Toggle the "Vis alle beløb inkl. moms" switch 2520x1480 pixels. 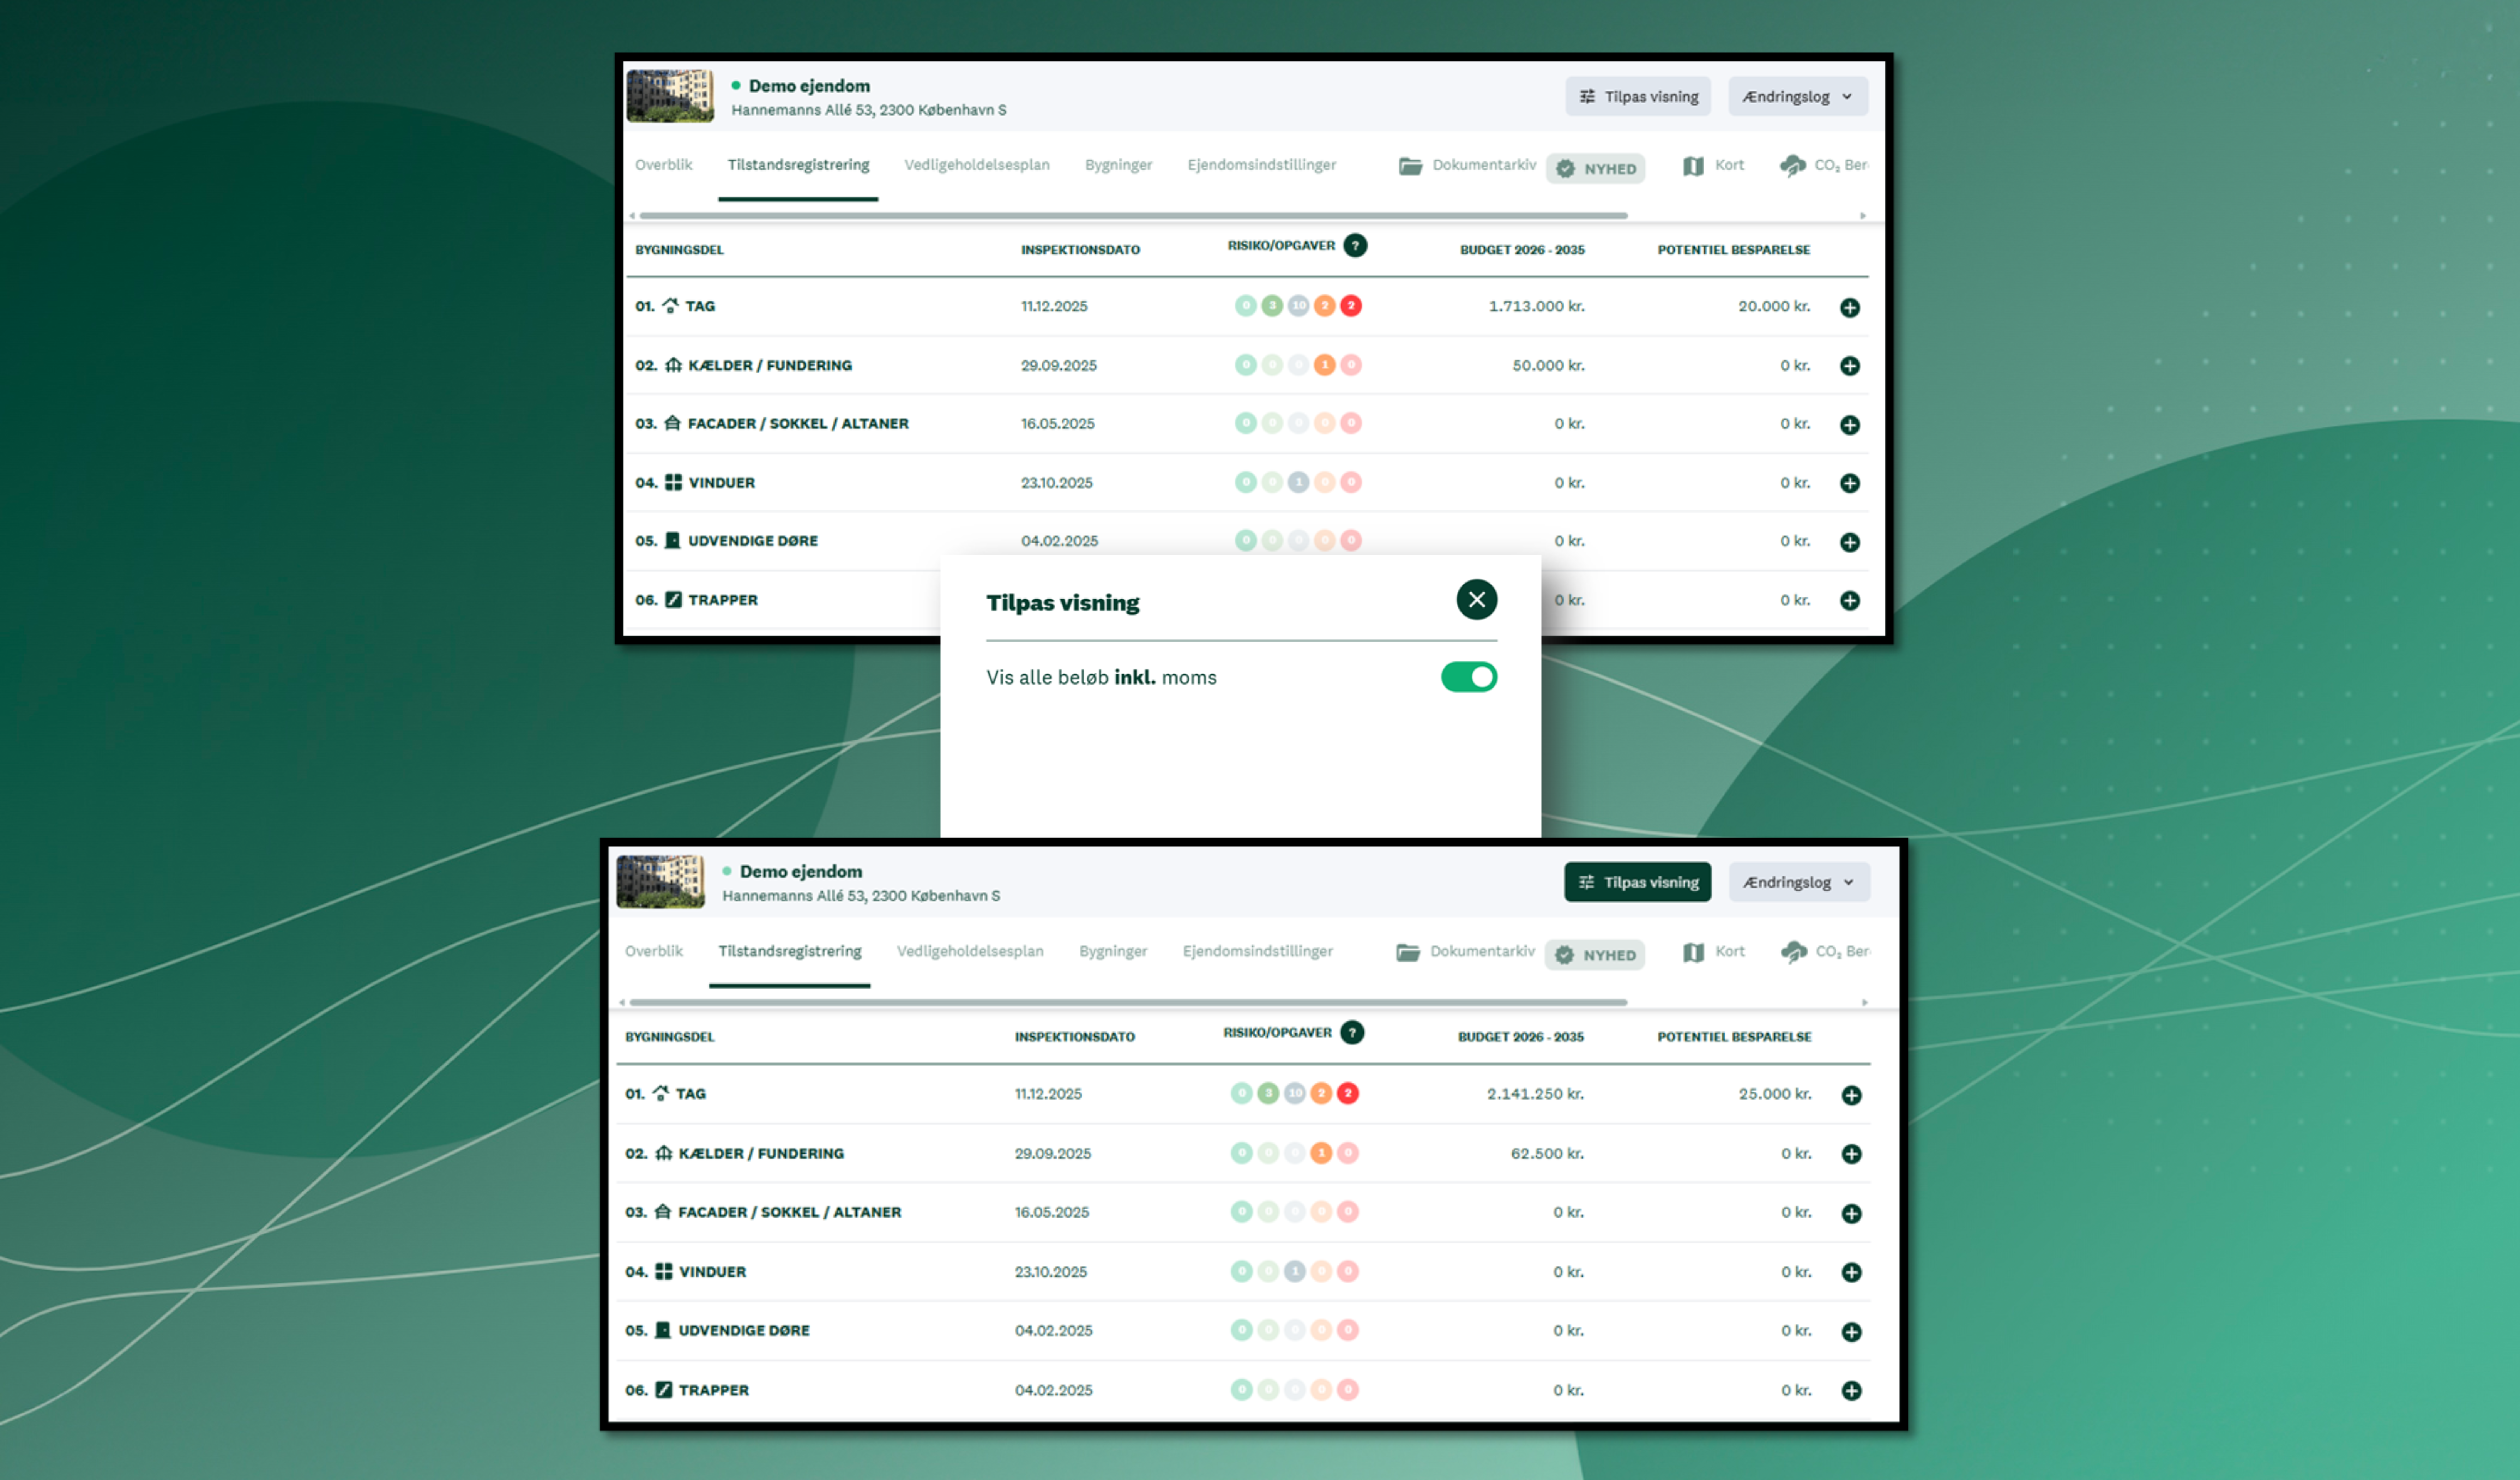1468,677
